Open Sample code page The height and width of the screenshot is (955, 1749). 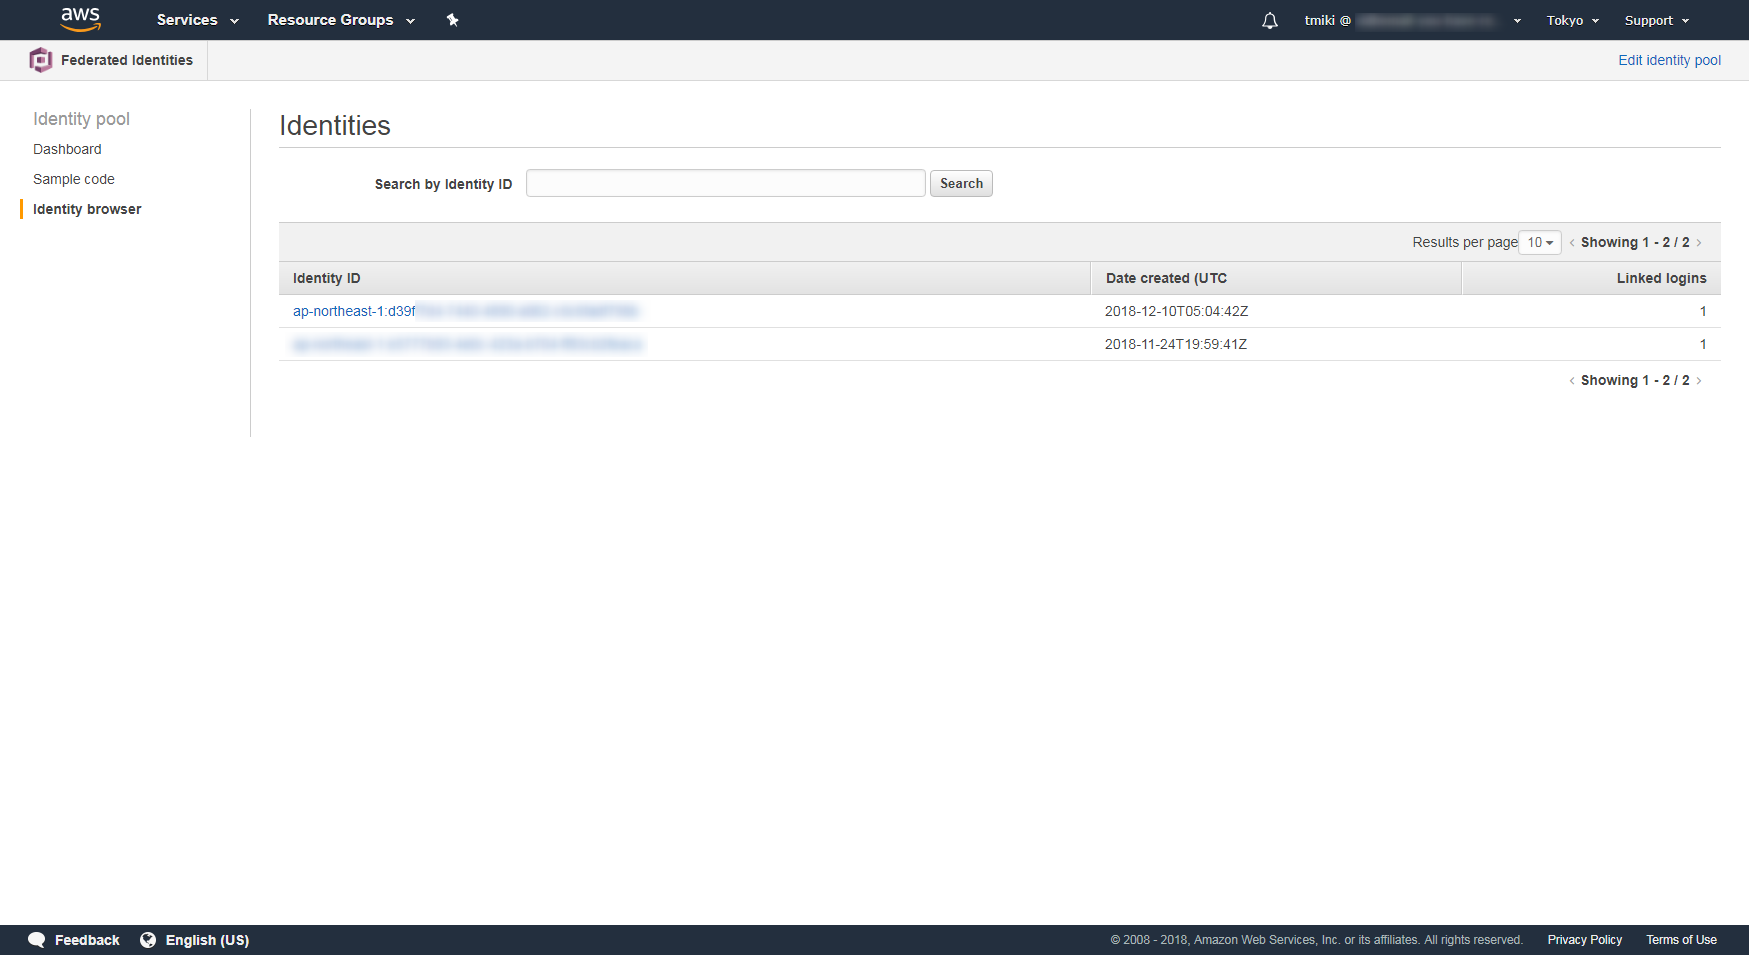click(73, 179)
